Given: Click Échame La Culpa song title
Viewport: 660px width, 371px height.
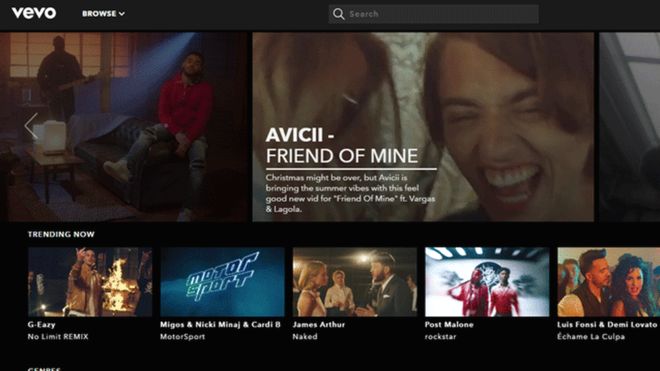Looking at the screenshot, I should (591, 337).
